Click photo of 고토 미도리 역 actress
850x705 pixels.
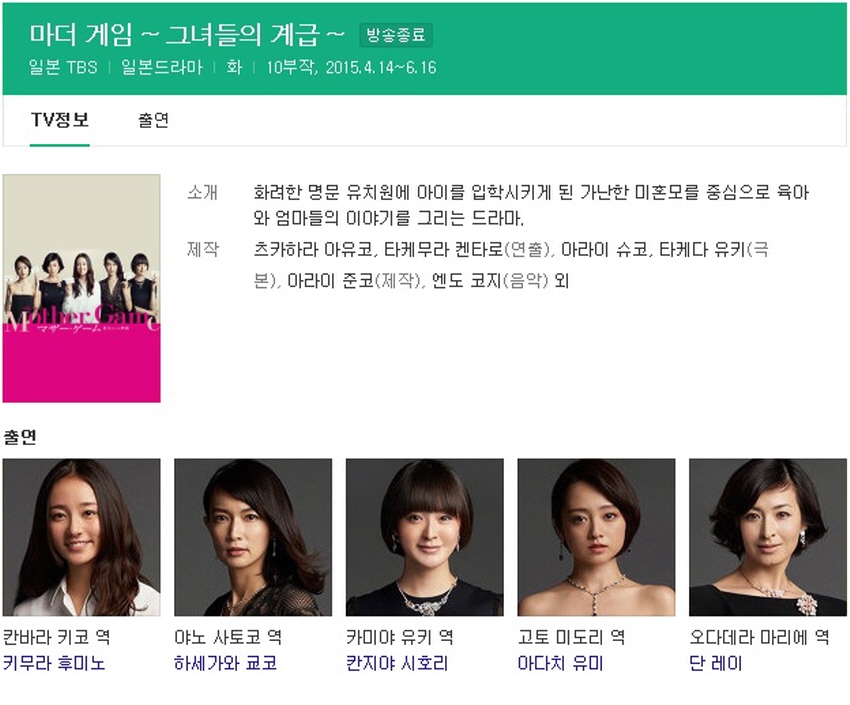point(596,537)
